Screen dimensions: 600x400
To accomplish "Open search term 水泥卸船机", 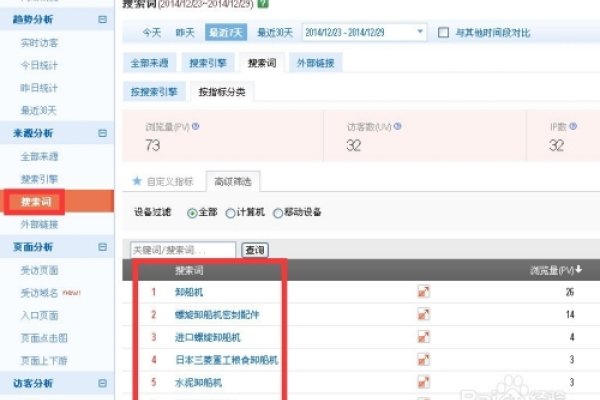I will click(x=198, y=382).
